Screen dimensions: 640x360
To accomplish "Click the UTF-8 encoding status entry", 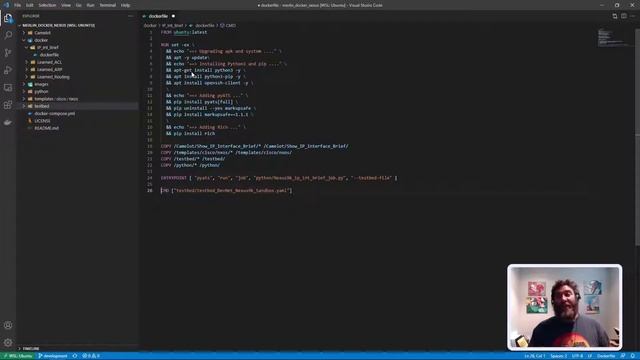I will click(x=577, y=356).
